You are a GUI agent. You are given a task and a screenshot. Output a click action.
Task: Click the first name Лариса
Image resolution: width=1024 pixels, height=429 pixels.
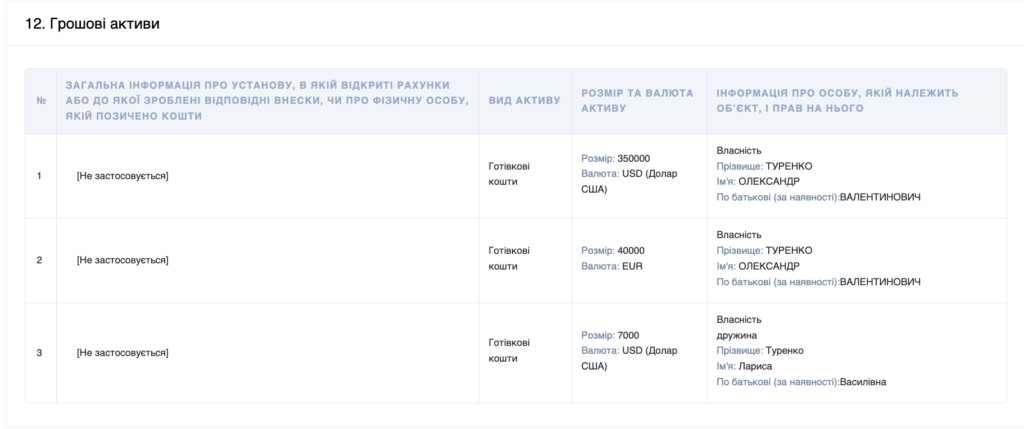(x=759, y=366)
